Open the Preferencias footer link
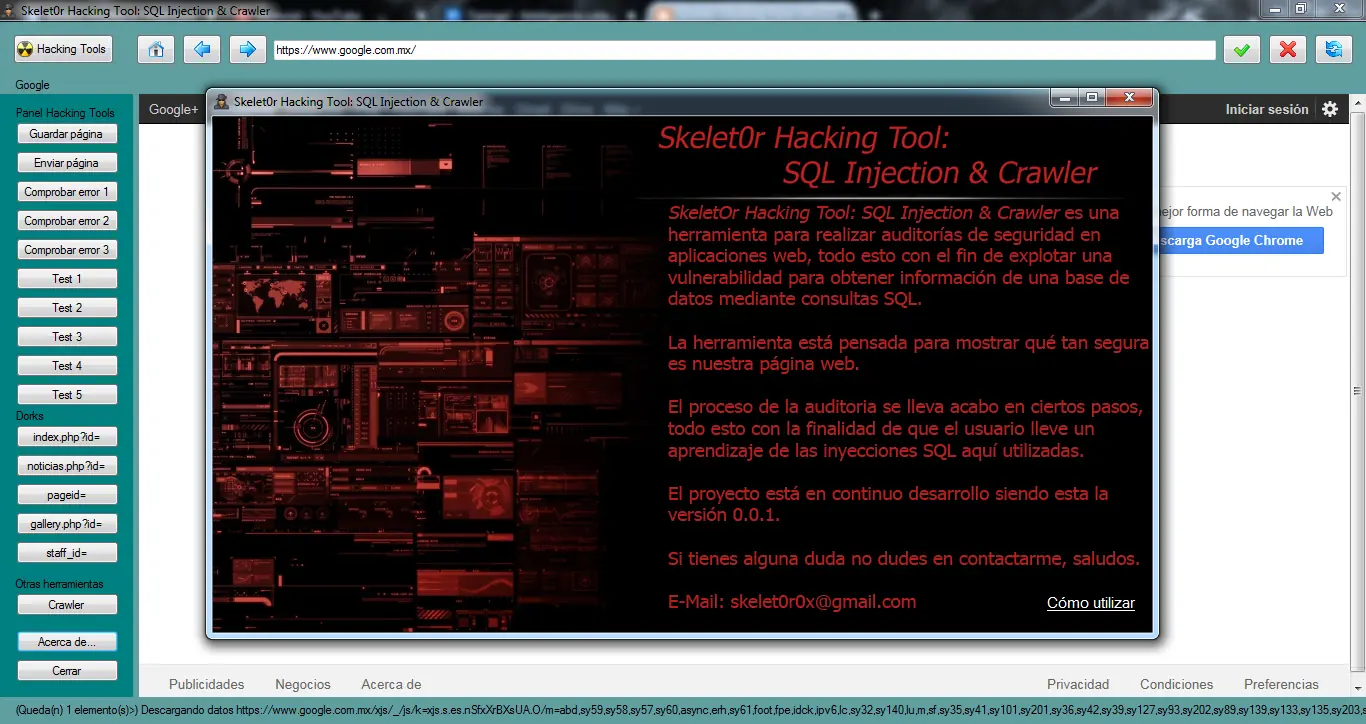Image resolution: width=1366 pixels, height=724 pixels. (x=1281, y=685)
